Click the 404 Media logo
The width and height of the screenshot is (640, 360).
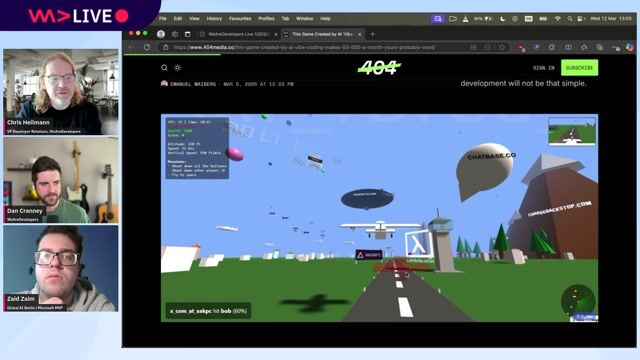(379, 68)
